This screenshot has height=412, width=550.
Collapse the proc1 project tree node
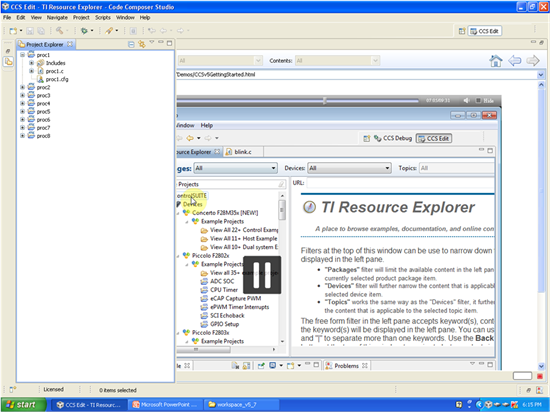pyautogui.click(x=22, y=55)
